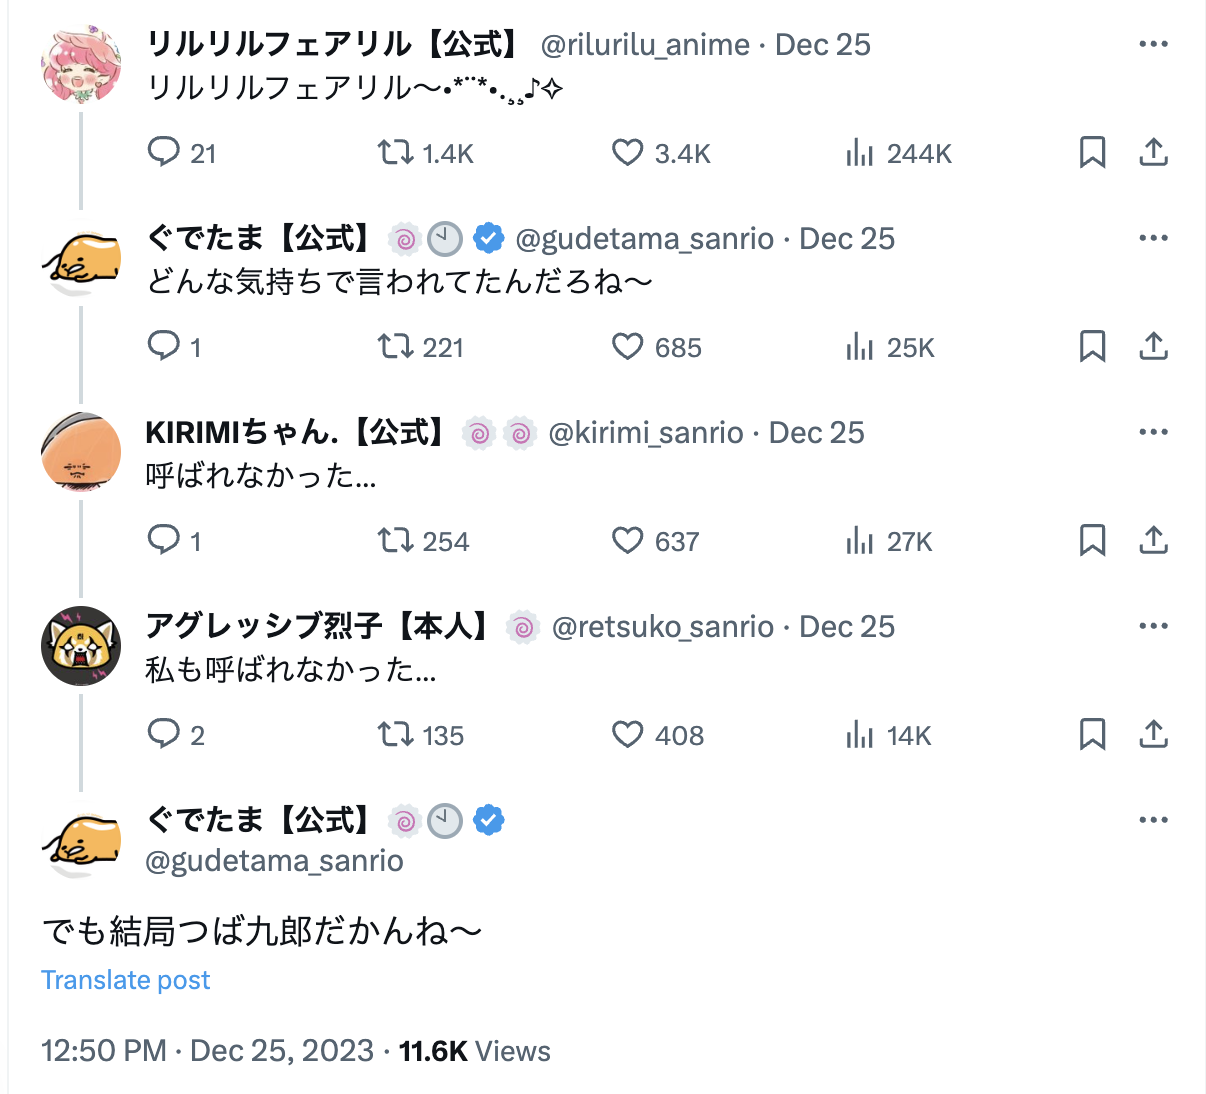Reply to the KIRIMIちゃん tweet

point(163,541)
